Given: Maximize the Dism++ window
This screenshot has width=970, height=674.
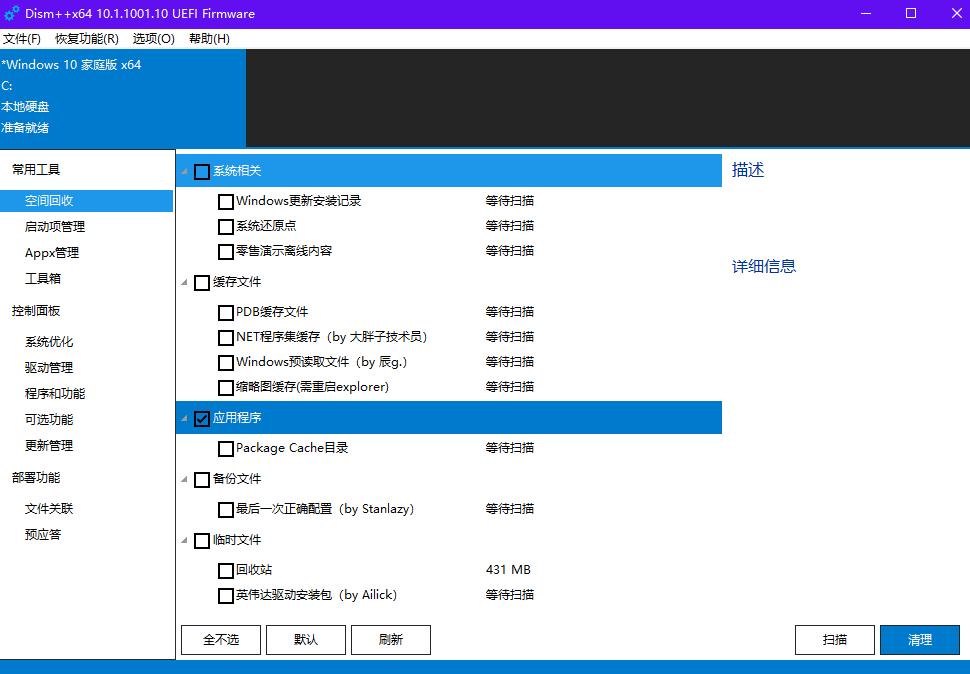Looking at the screenshot, I should click(x=911, y=14).
